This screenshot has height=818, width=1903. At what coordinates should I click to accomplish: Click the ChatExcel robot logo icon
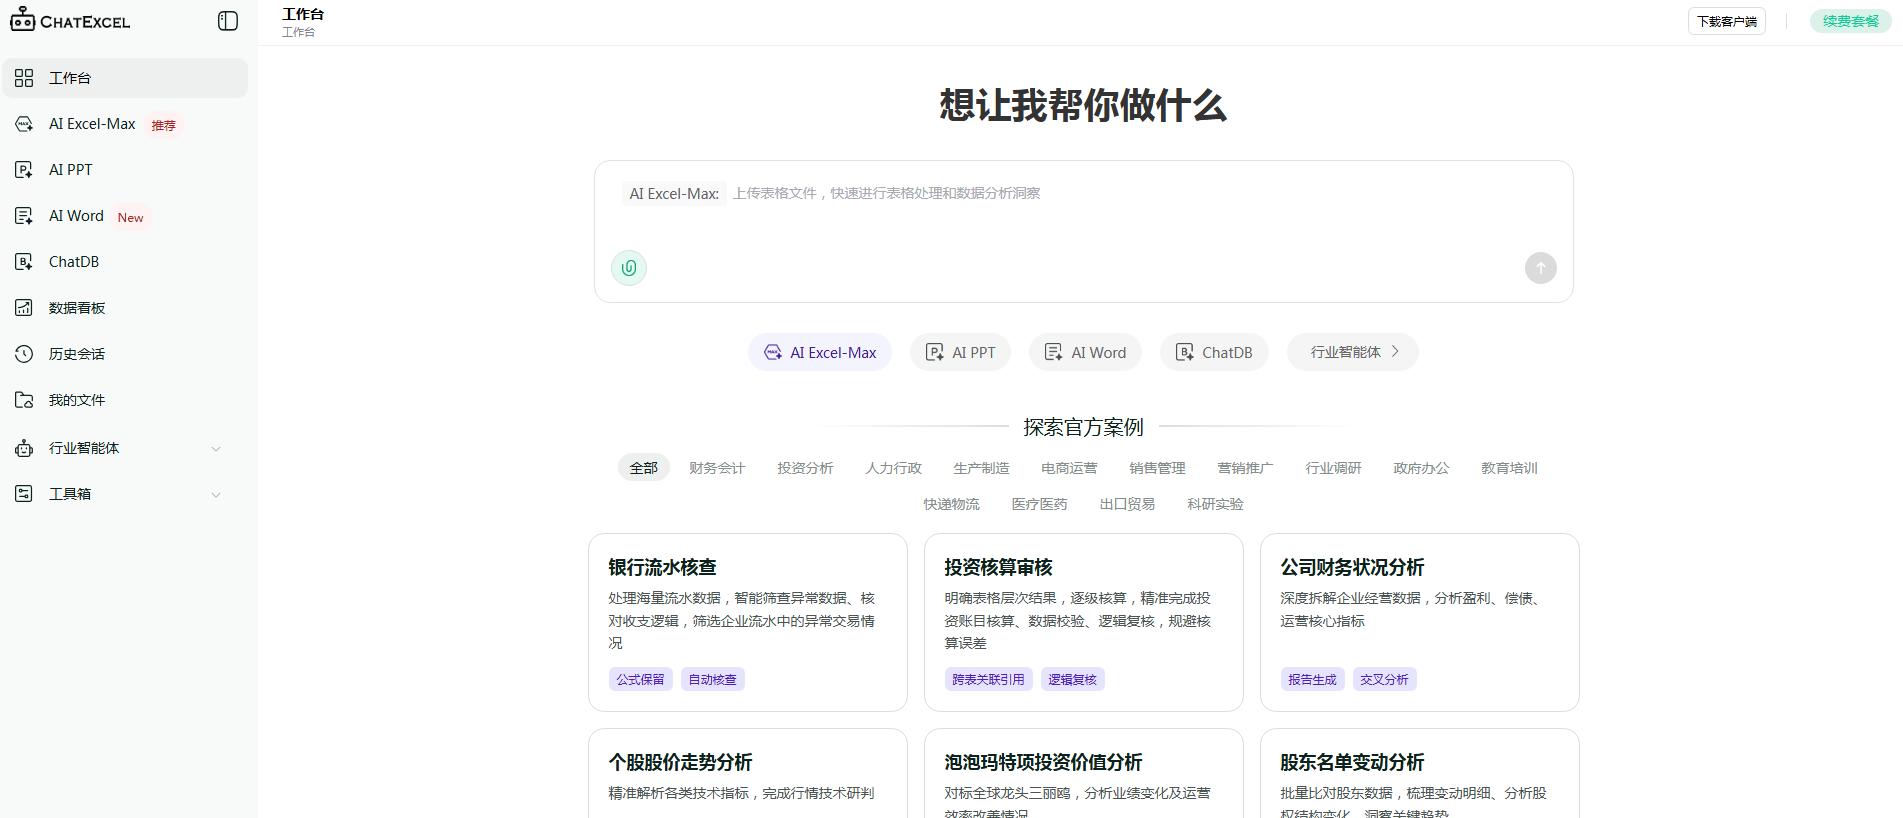(22, 20)
